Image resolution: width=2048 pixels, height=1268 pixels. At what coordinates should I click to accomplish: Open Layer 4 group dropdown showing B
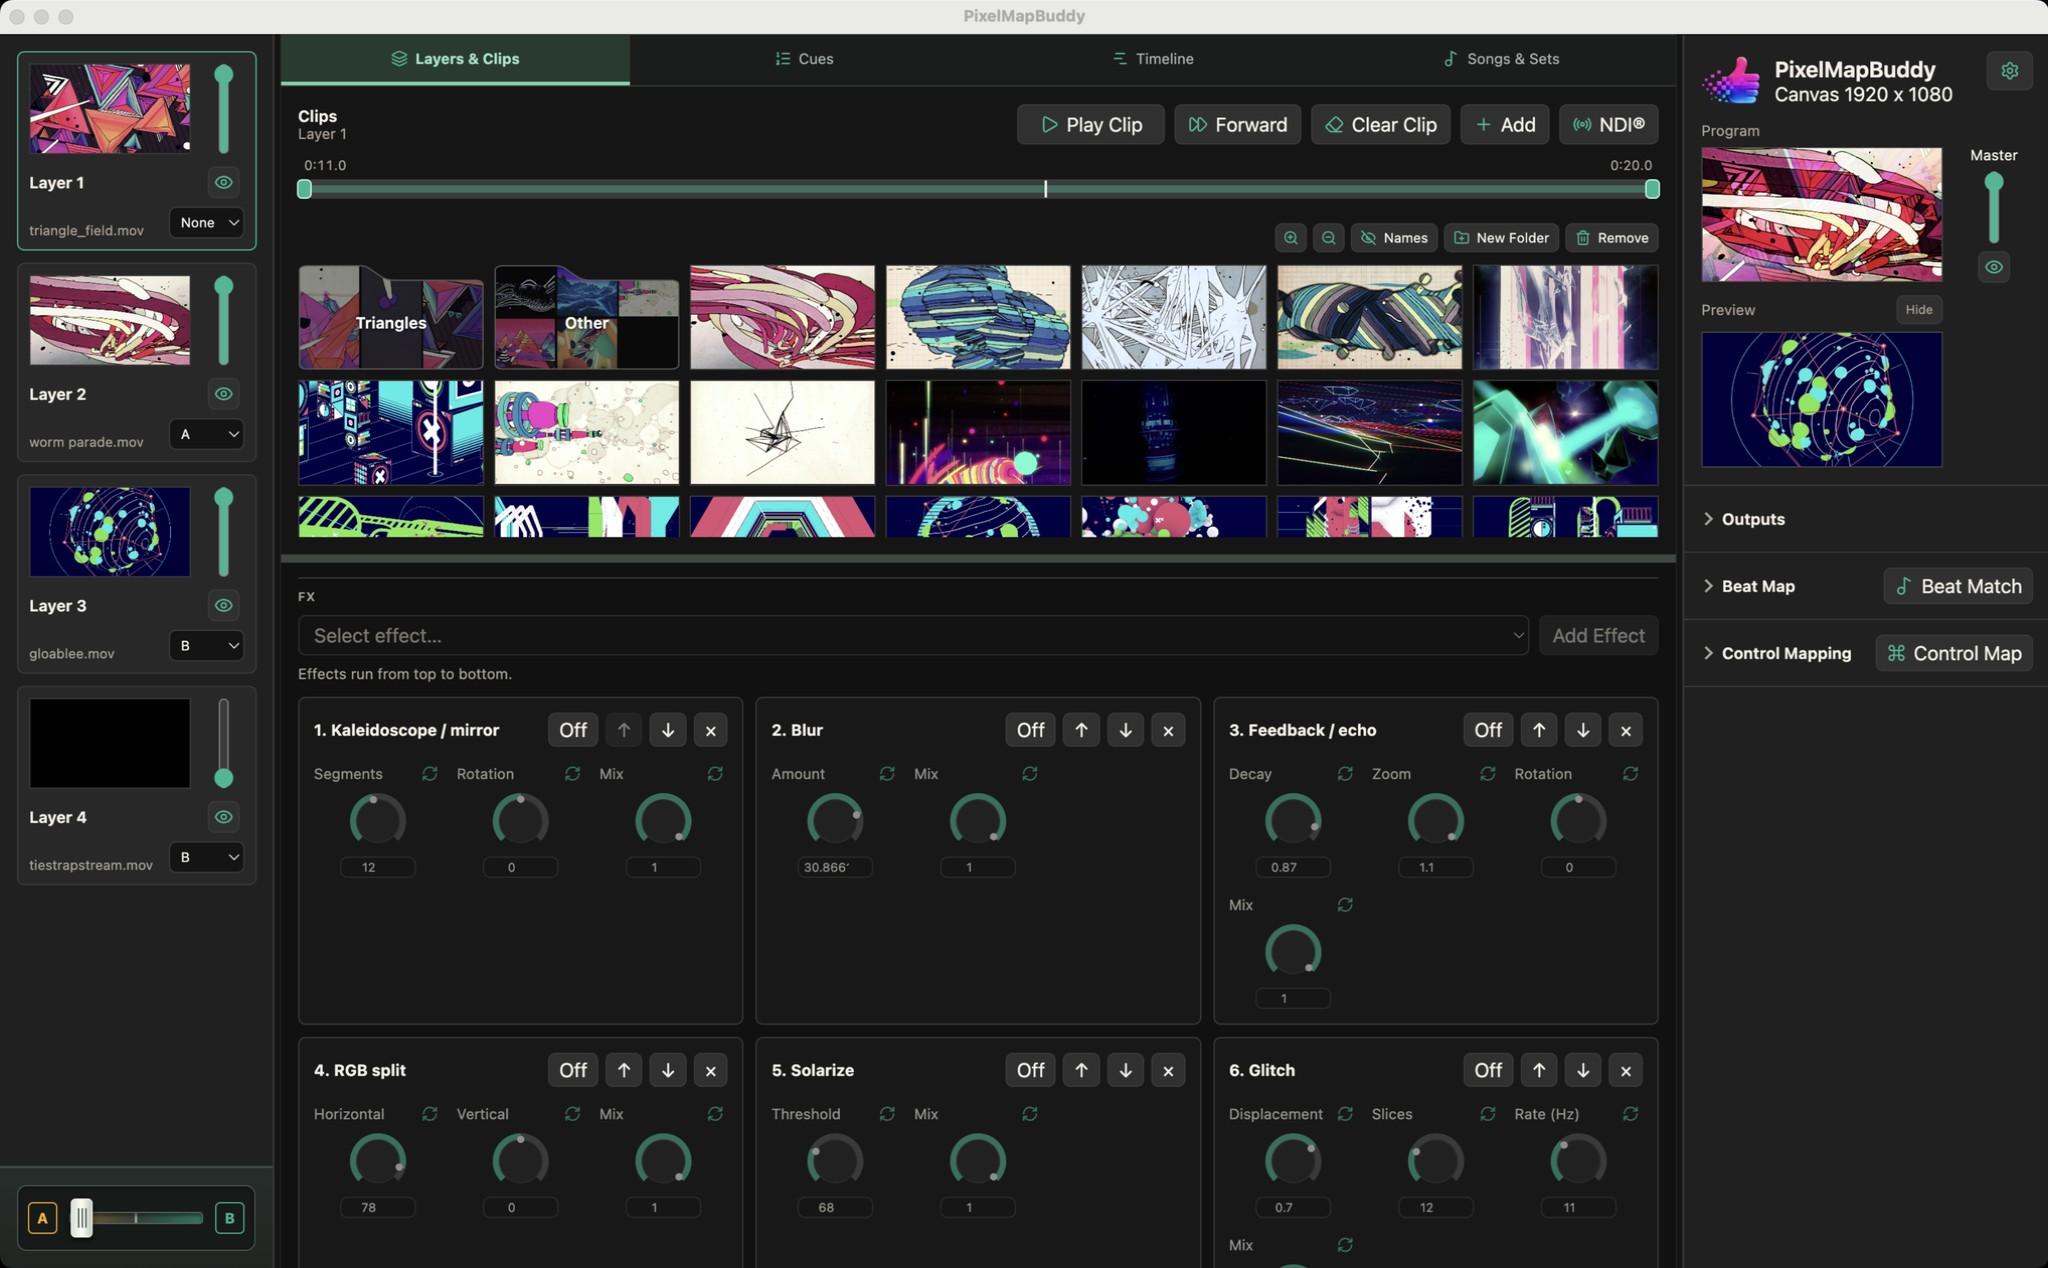point(207,857)
